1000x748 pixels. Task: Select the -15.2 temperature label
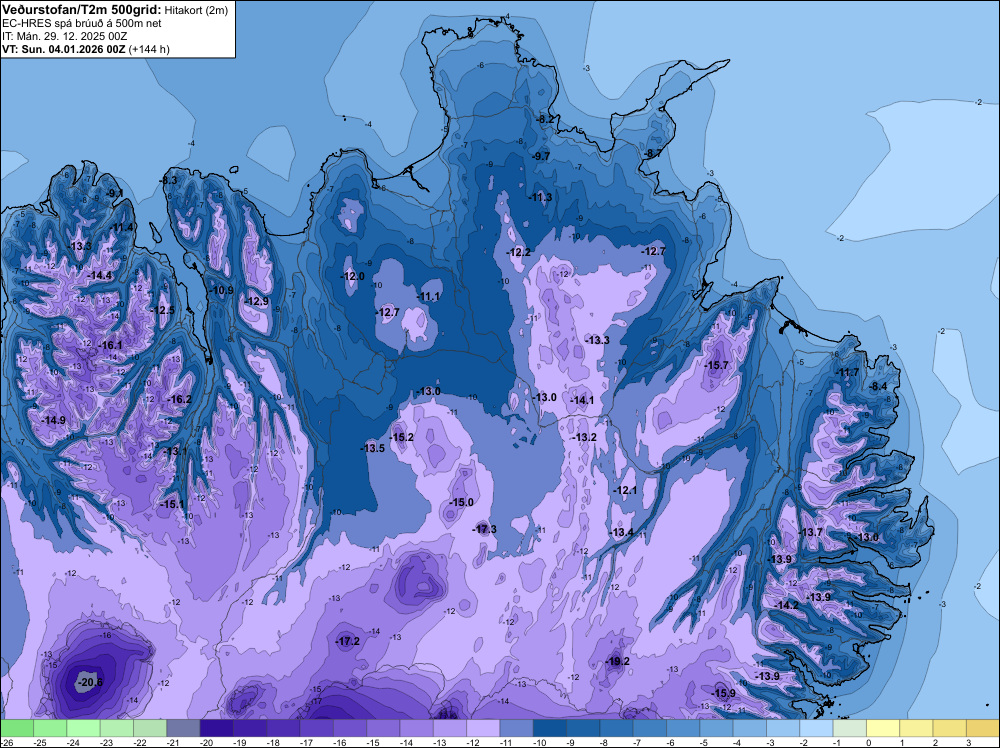[x=401, y=437]
